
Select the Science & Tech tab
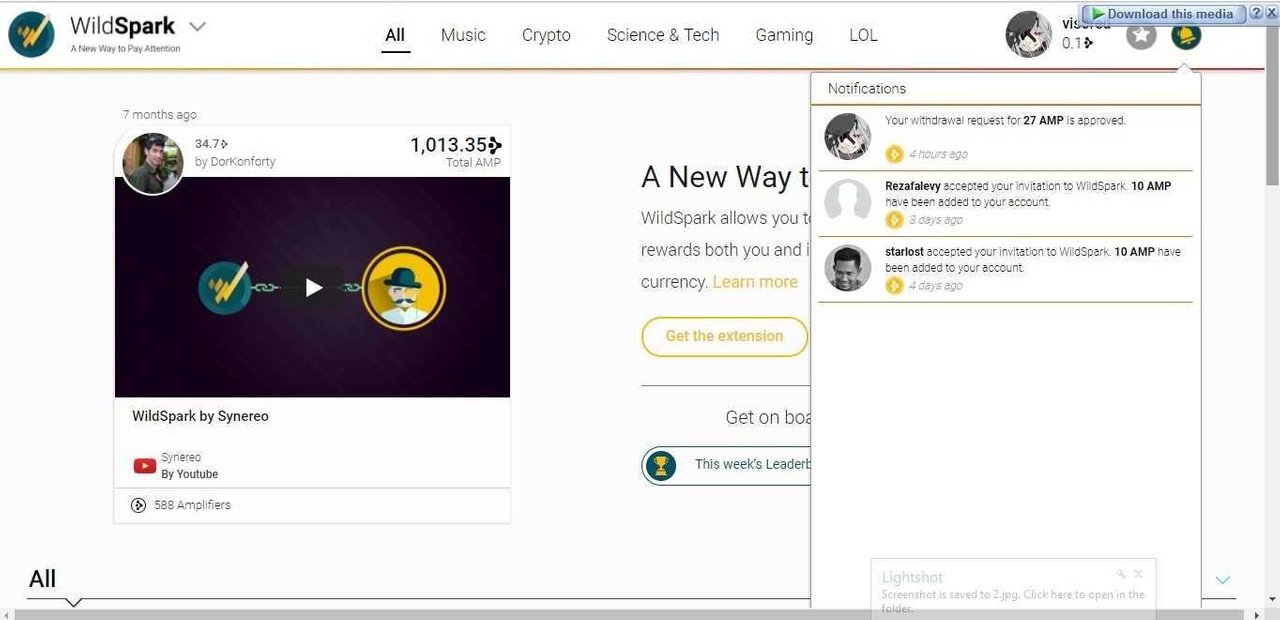(663, 35)
